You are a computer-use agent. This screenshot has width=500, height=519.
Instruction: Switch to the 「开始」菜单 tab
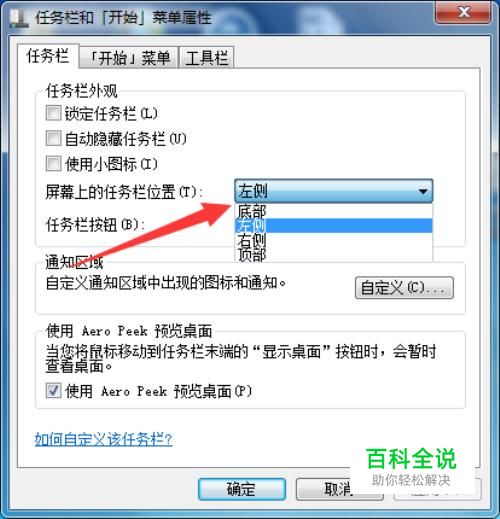(129, 58)
